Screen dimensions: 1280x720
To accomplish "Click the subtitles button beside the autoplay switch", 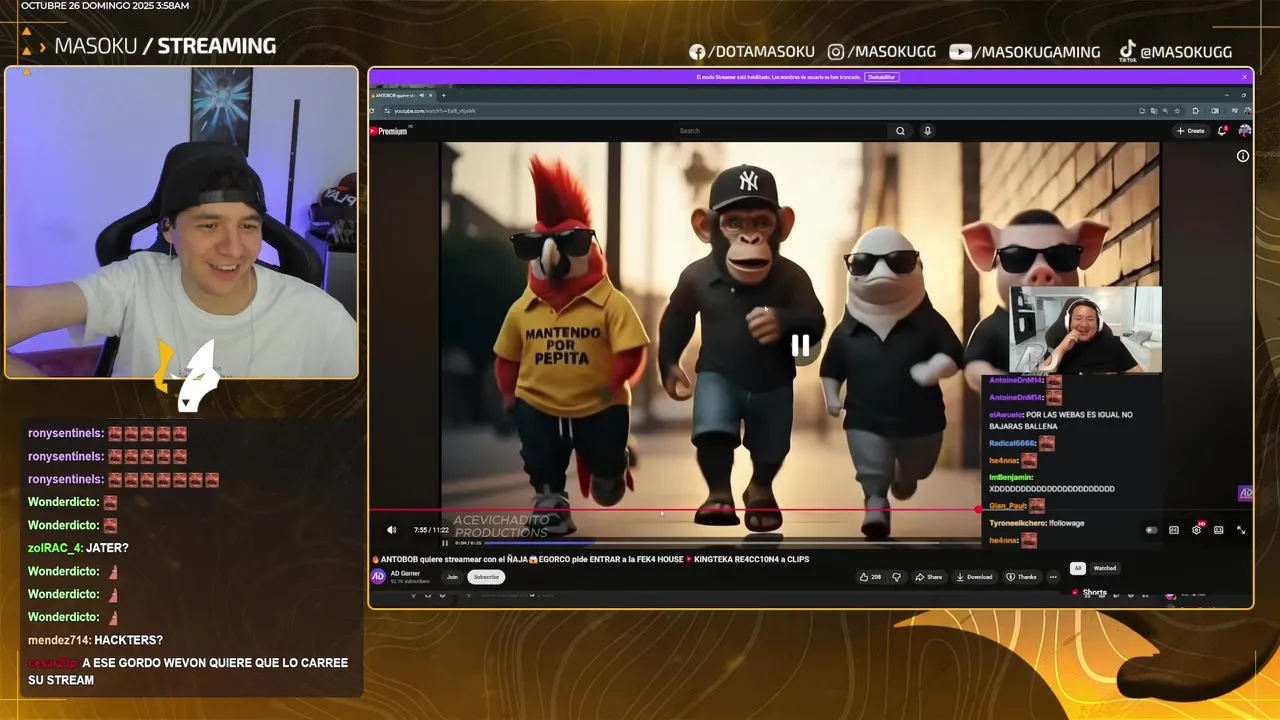I will click(1174, 530).
